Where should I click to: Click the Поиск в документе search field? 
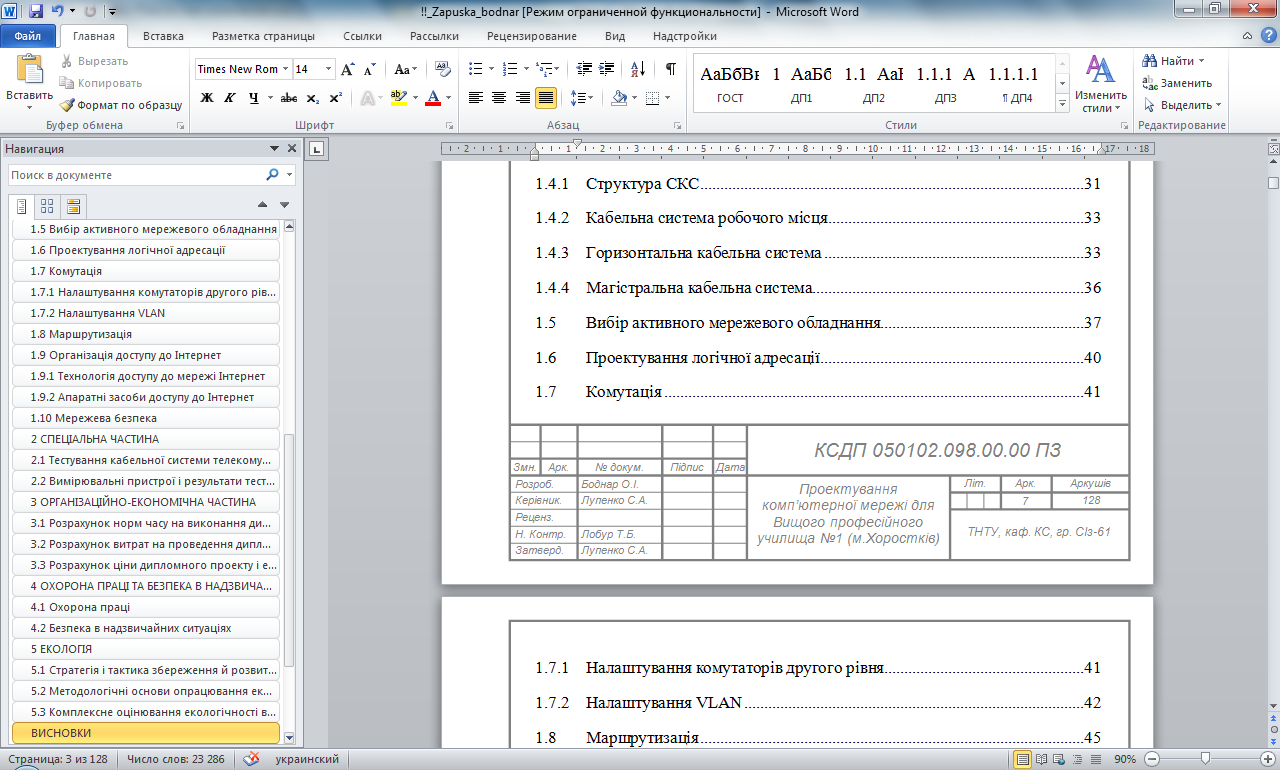[135, 175]
